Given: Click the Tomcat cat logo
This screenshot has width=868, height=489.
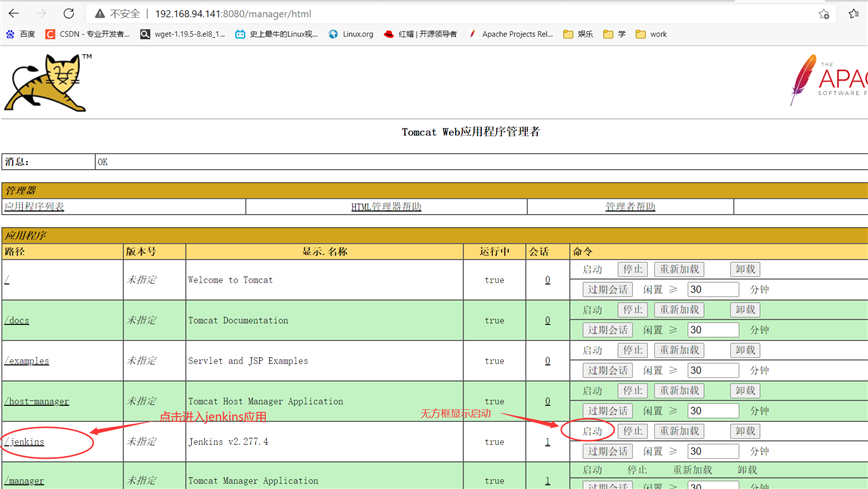Looking at the screenshot, I should pyautogui.click(x=47, y=83).
